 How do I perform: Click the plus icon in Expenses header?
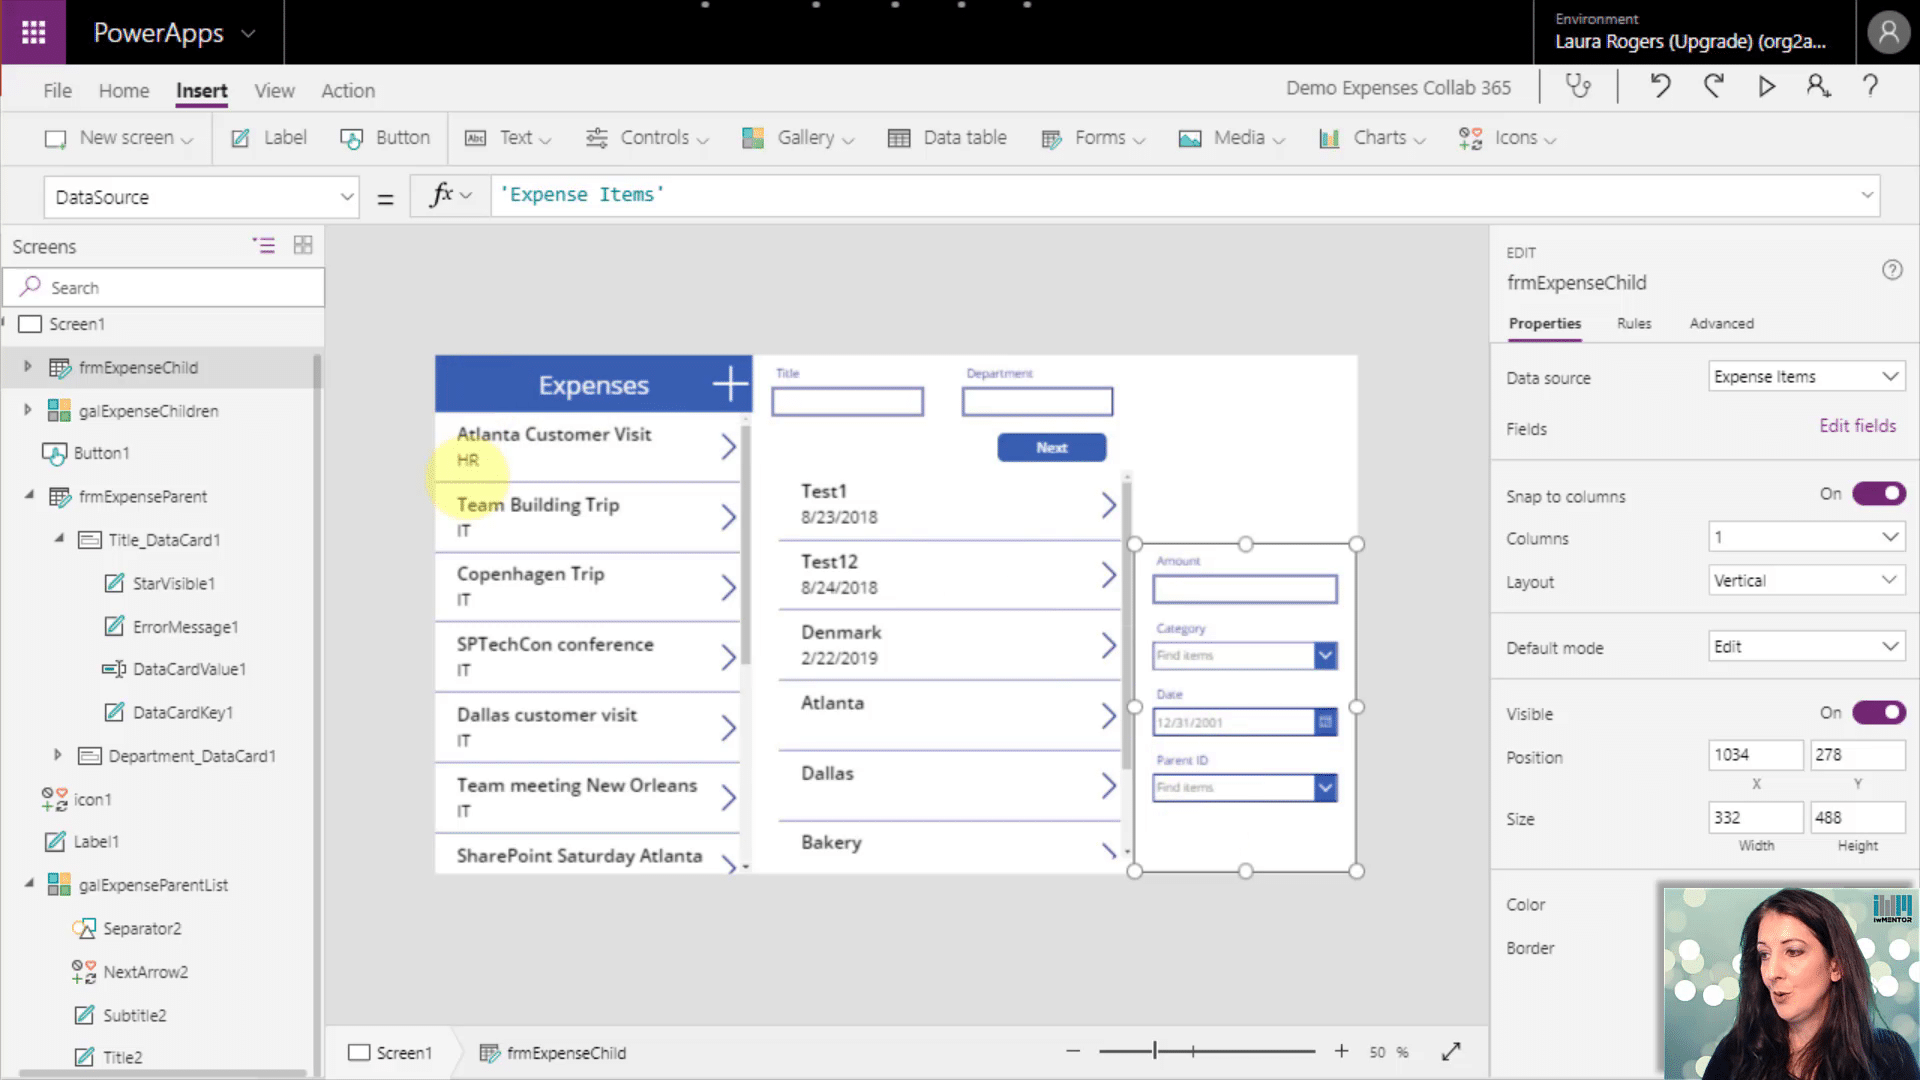(730, 384)
